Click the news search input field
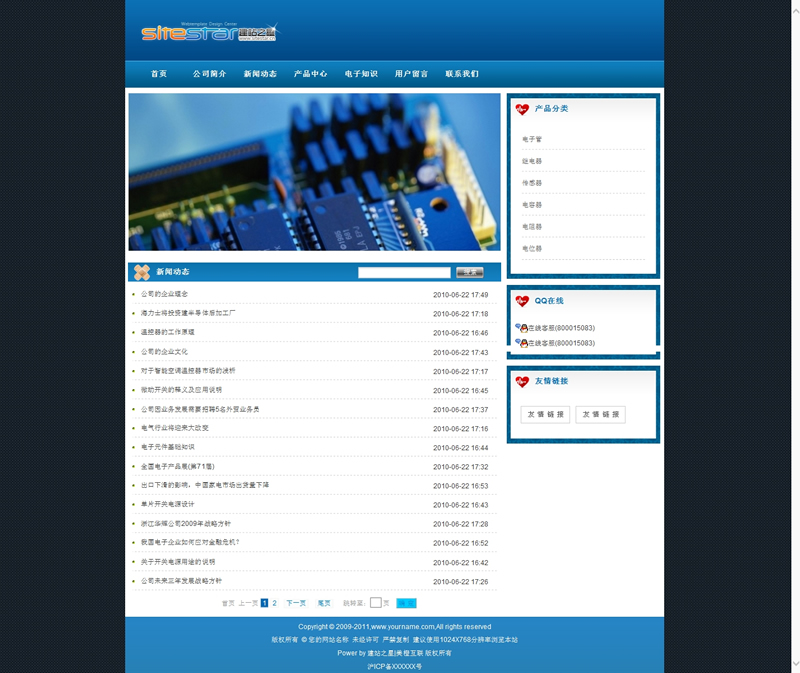Image resolution: width=800 pixels, height=673 pixels. tap(404, 272)
